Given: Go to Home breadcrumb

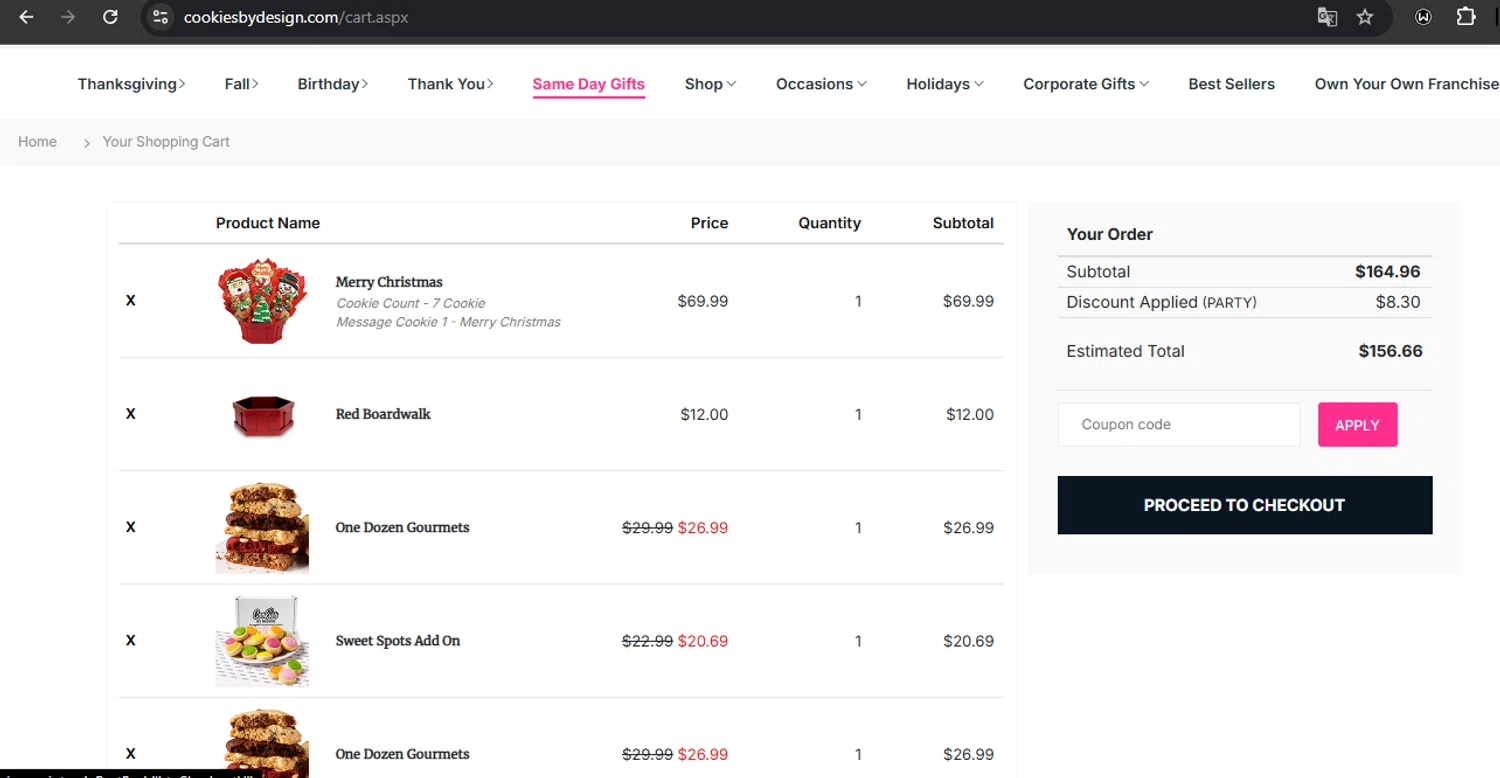Looking at the screenshot, I should pos(37,142).
